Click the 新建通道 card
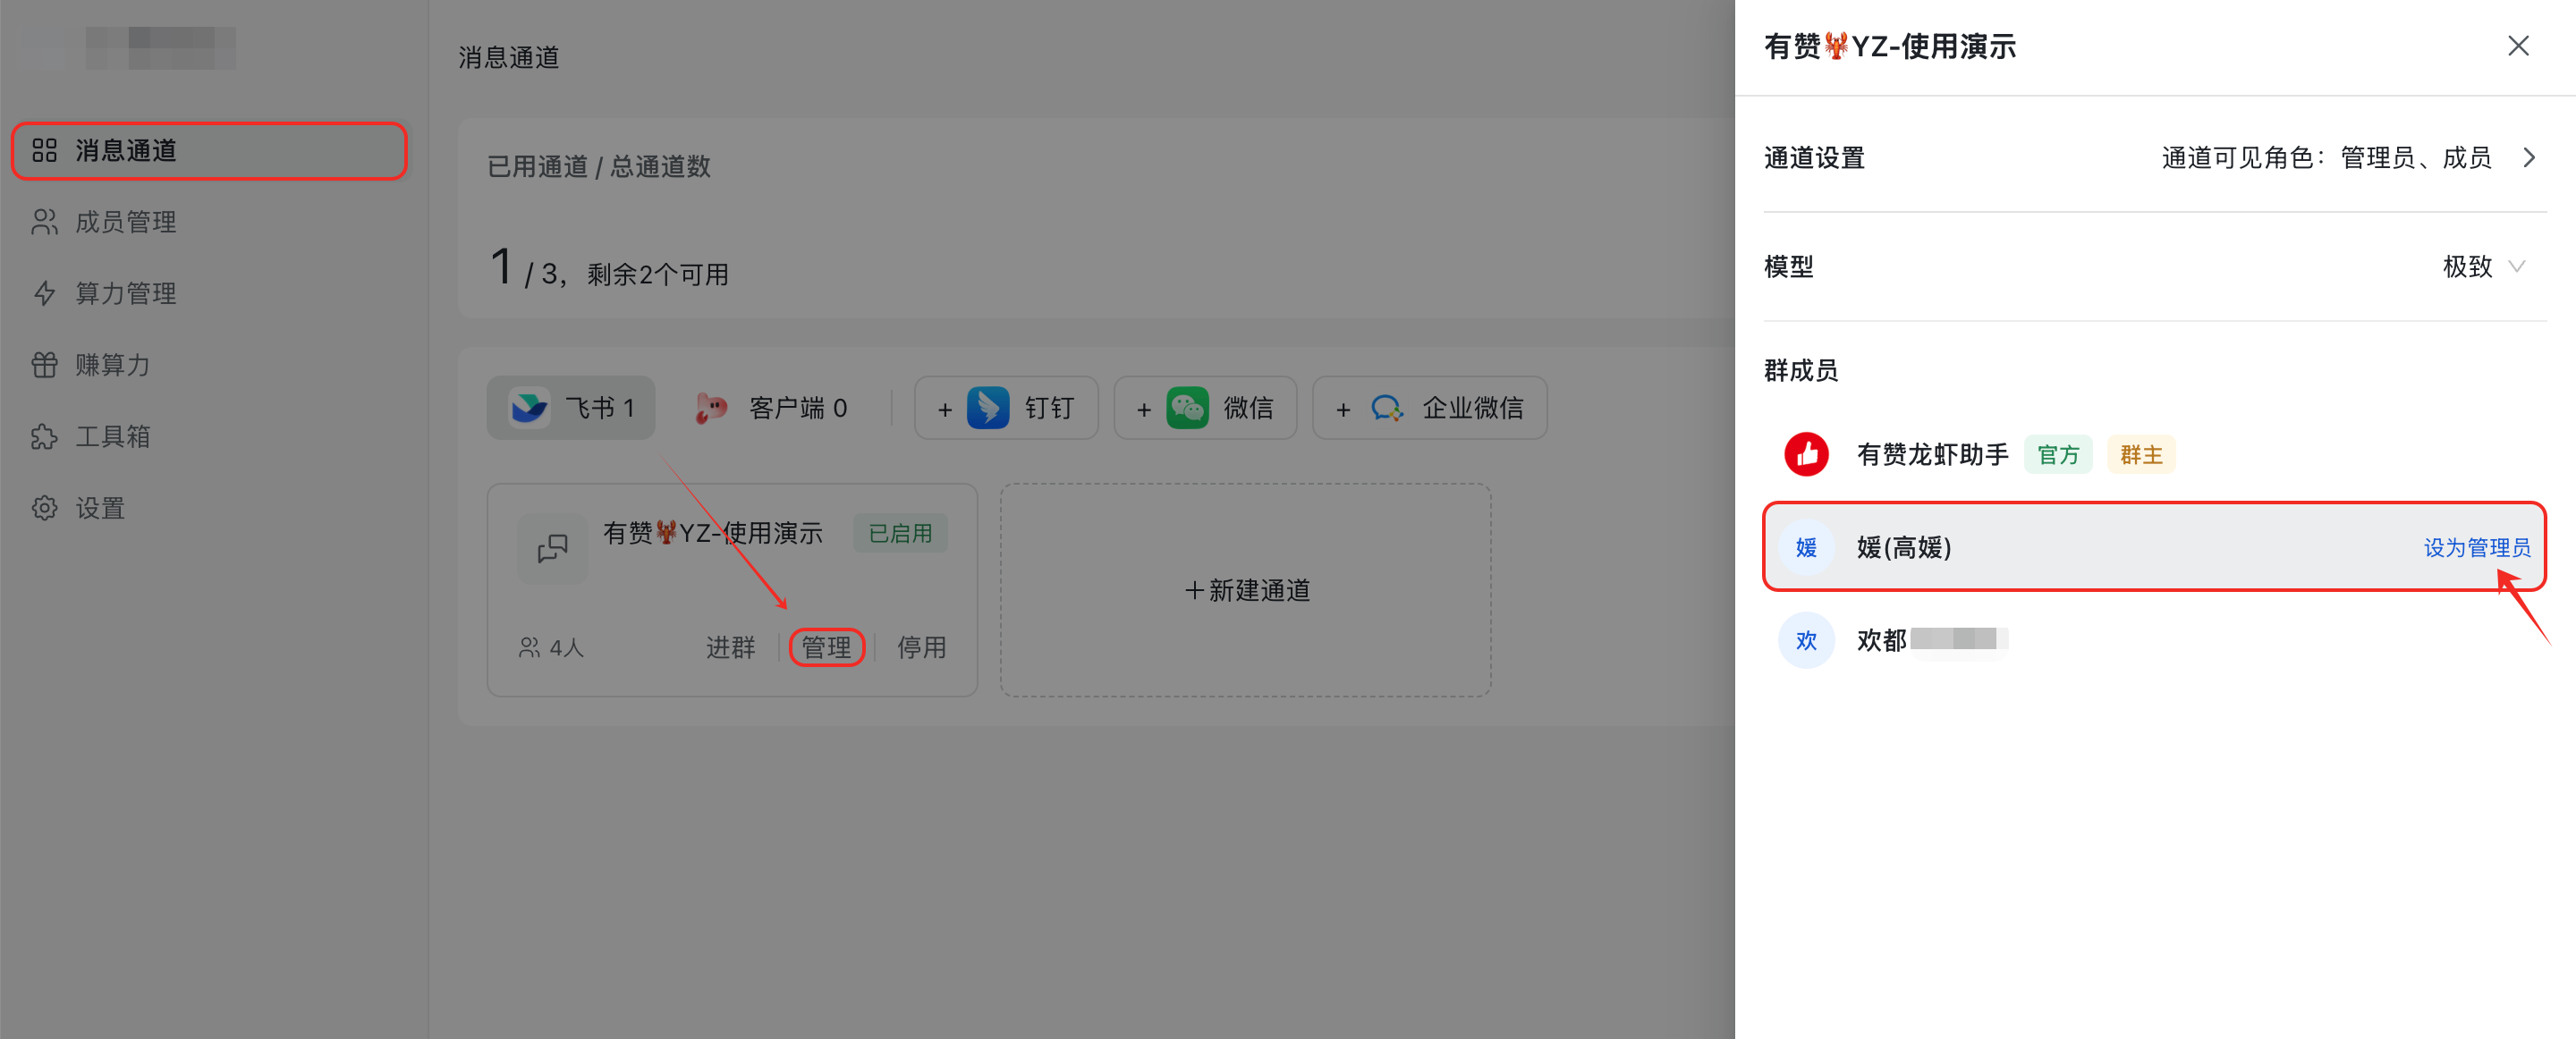Screen dimensions: 2576x1039 click(x=1246, y=591)
